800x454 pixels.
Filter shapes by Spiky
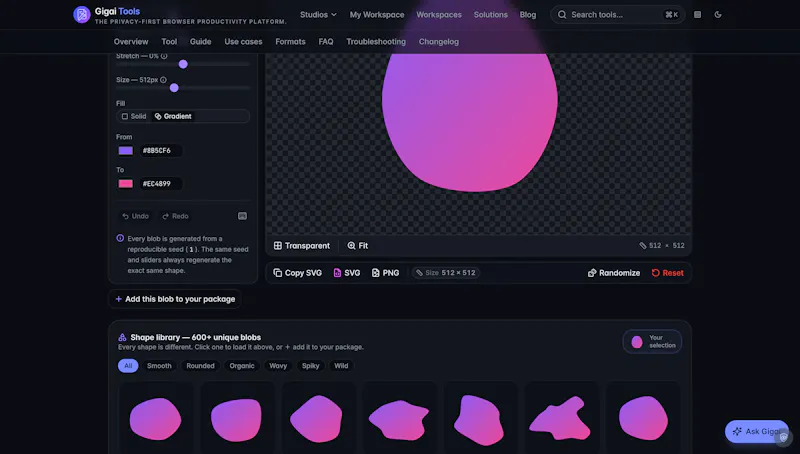[310, 366]
